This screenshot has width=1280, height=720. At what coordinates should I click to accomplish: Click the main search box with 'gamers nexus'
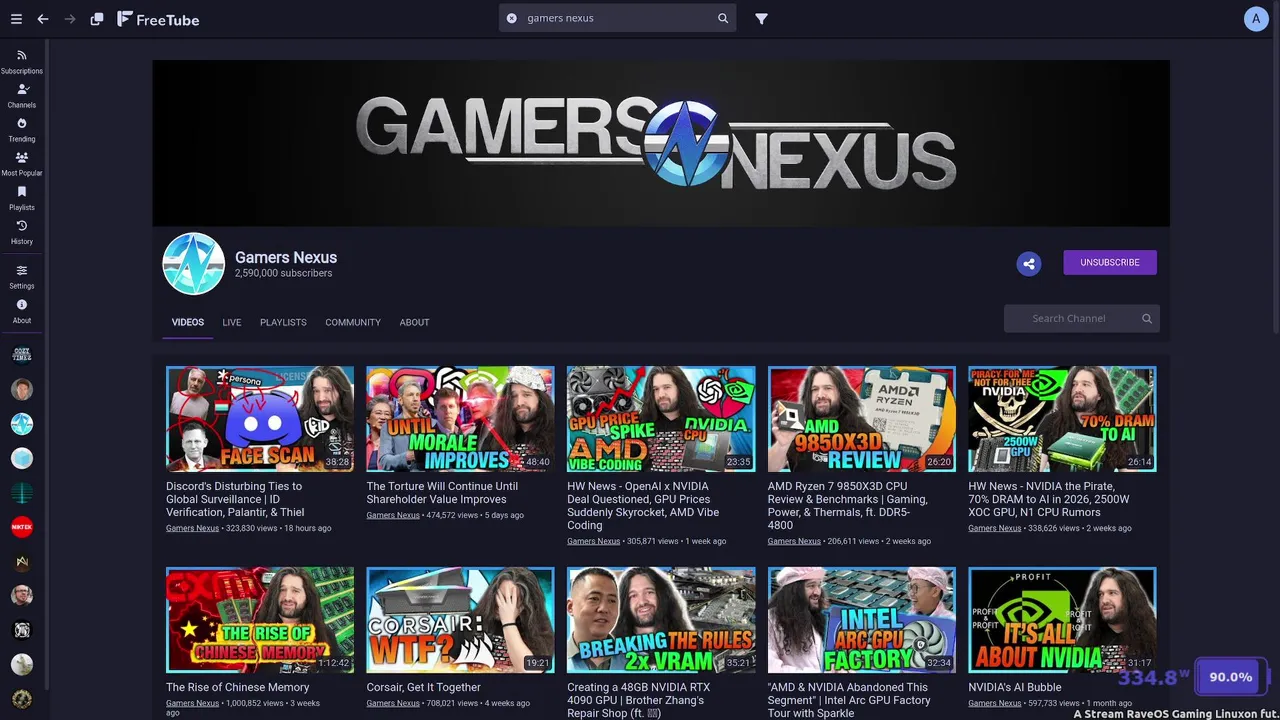pyautogui.click(x=618, y=18)
